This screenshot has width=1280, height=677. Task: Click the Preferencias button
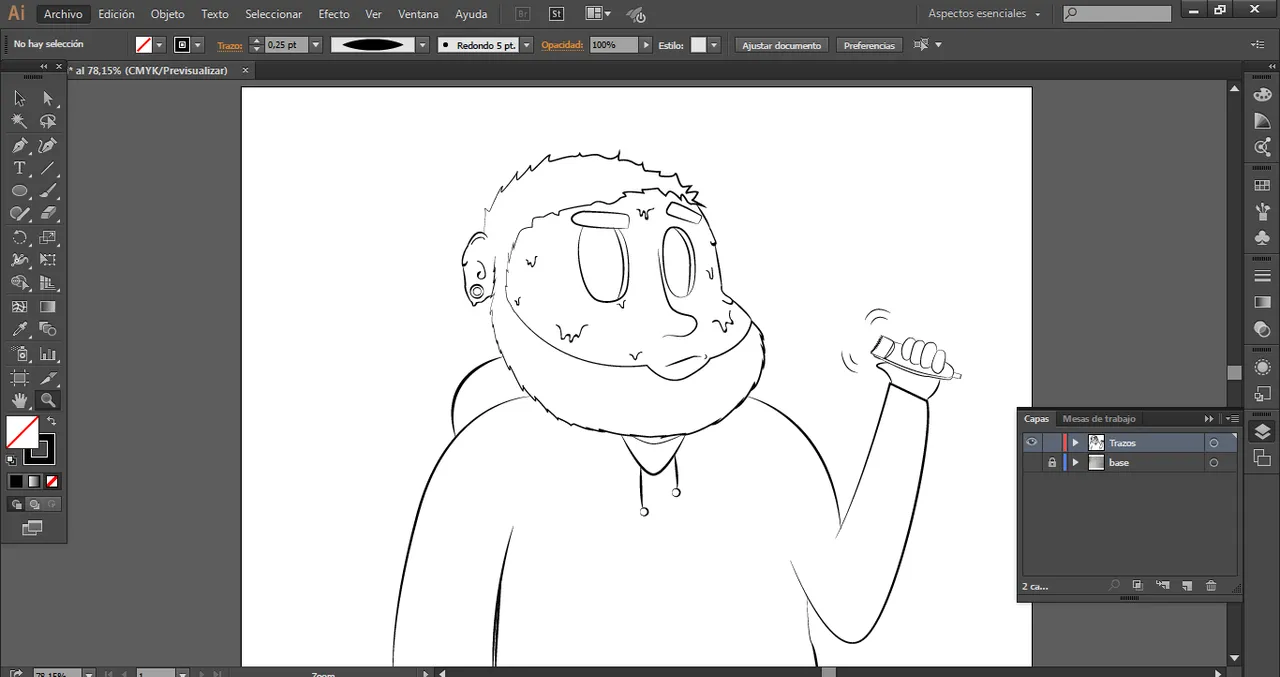click(869, 46)
